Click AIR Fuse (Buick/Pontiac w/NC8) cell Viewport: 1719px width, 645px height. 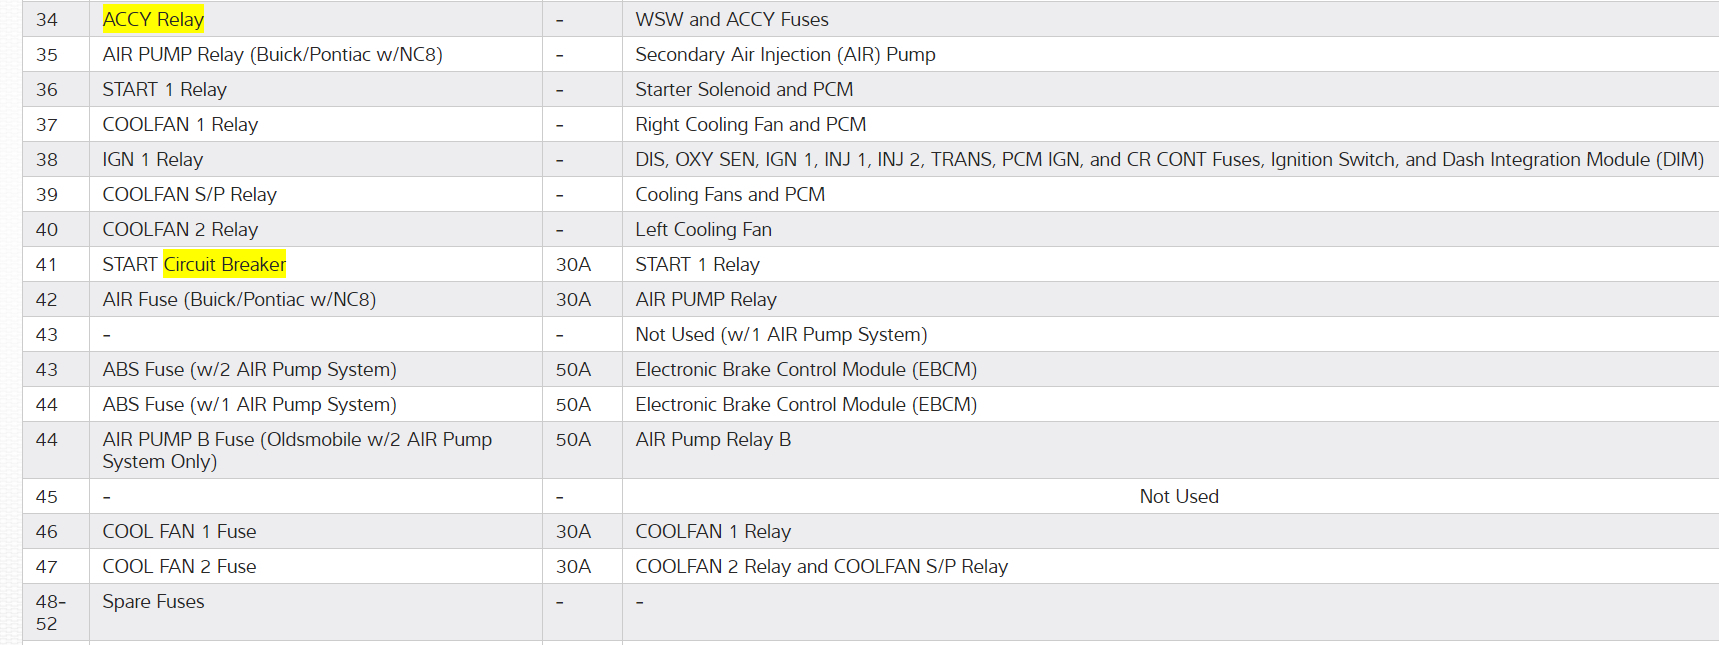(239, 299)
